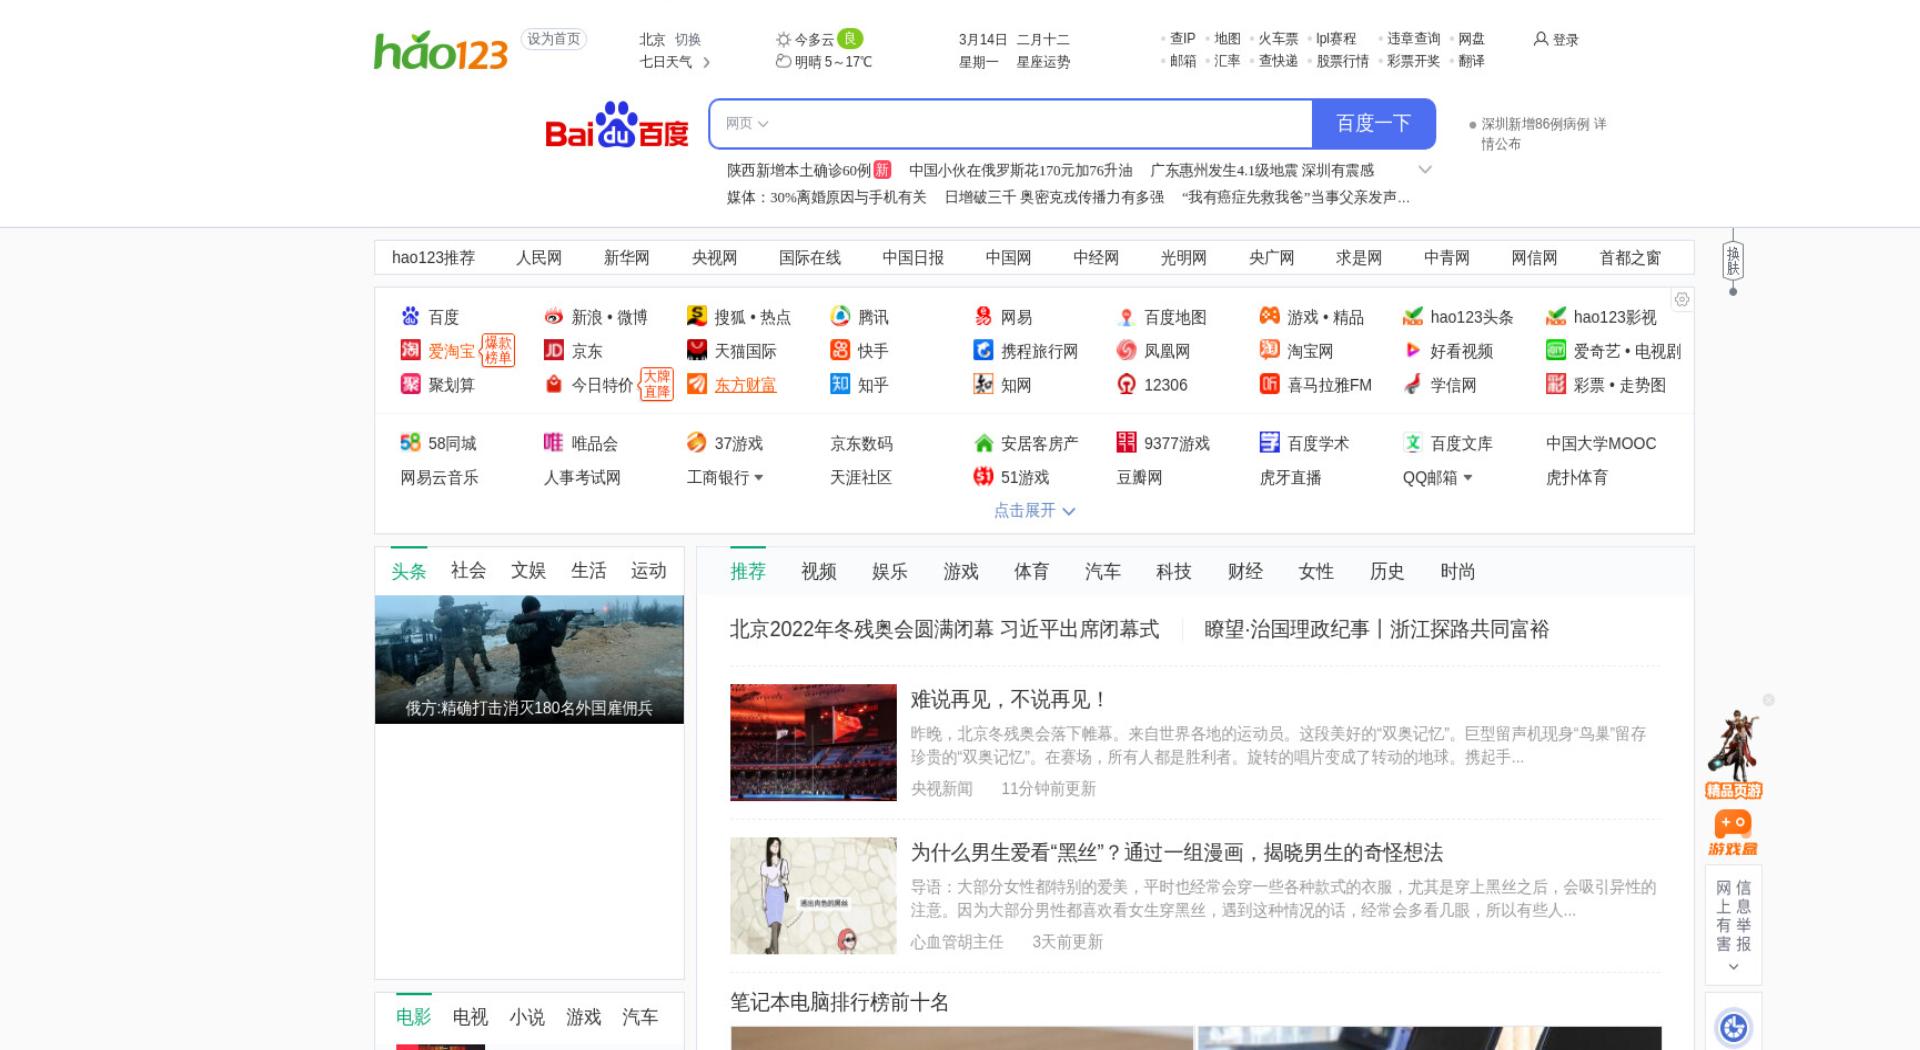This screenshot has width=1920, height=1050.
Task: Open the 首都之窗 link
Action: click(1629, 257)
